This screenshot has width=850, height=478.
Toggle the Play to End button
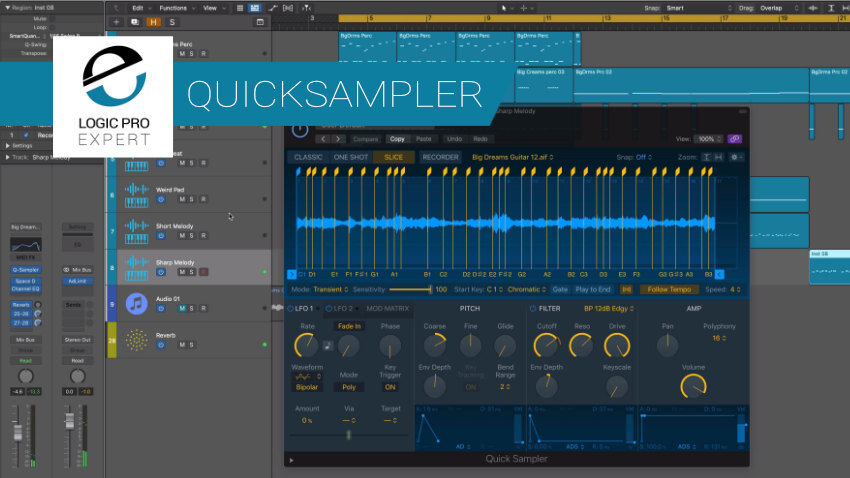pyautogui.click(x=593, y=289)
